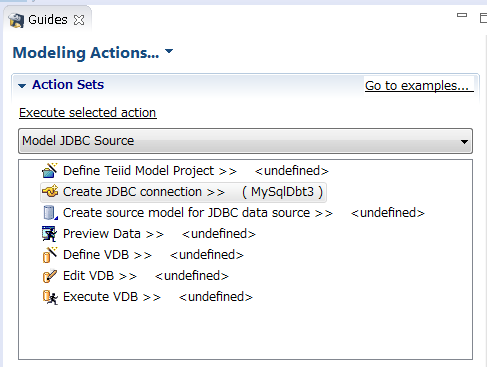Select the Guides tab
487x367 pixels.
(x=48, y=20)
